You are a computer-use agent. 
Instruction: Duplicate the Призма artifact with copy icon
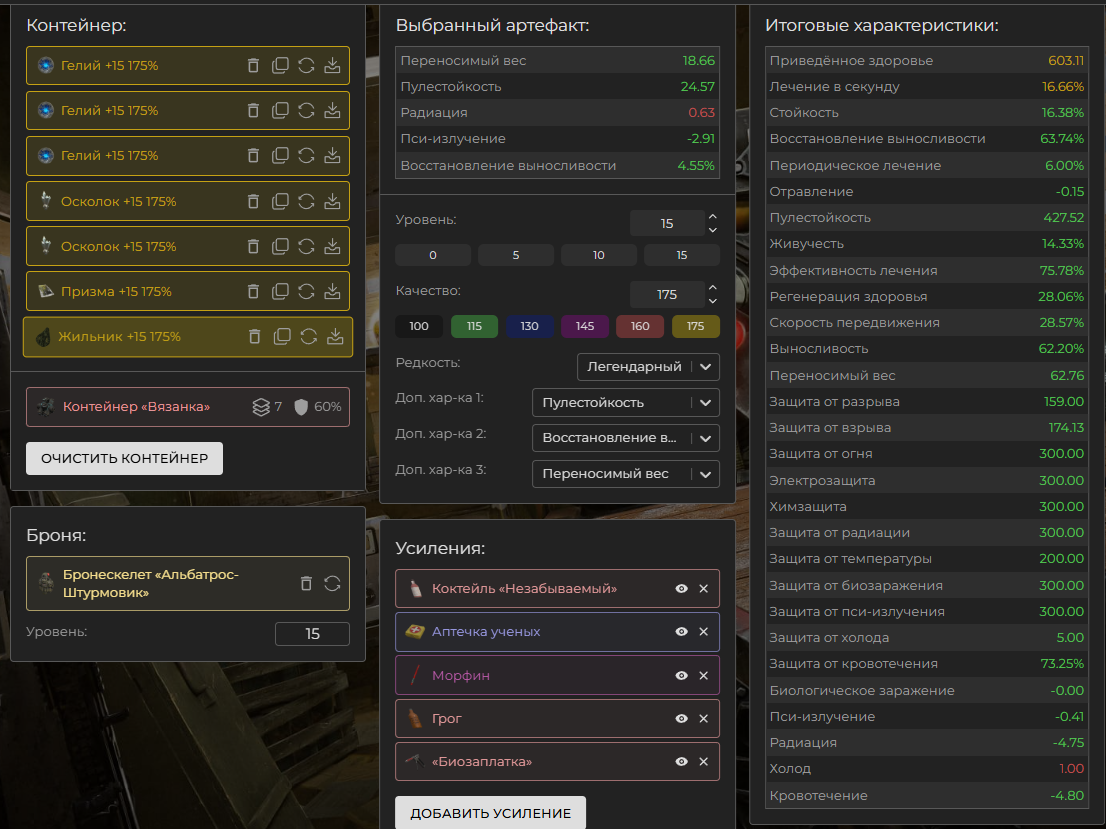[x=281, y=291]
